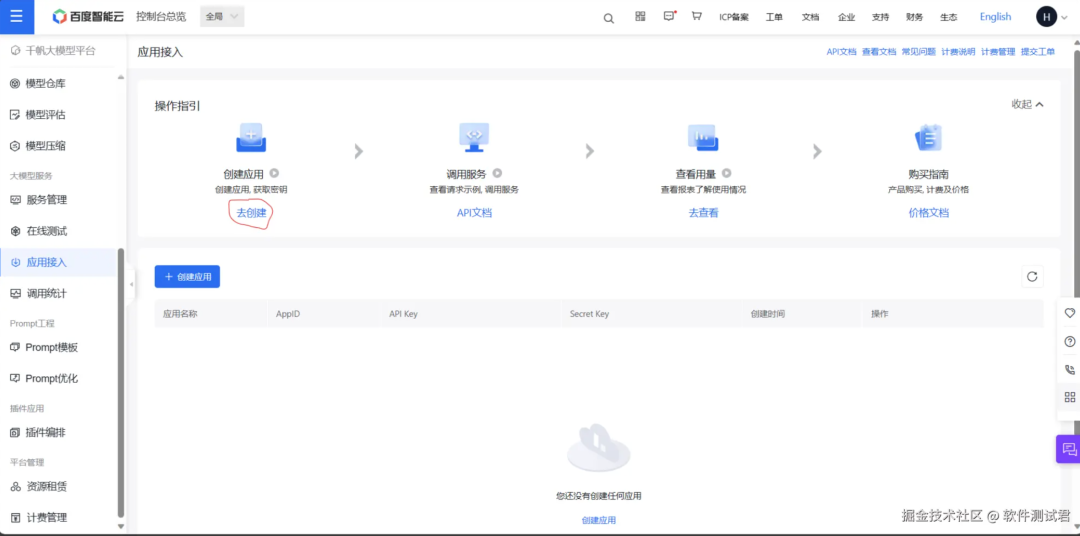Click the Baidu AI Cloud logo
Viewport: 1080px width, 536px height.
(x=88, y=17)
